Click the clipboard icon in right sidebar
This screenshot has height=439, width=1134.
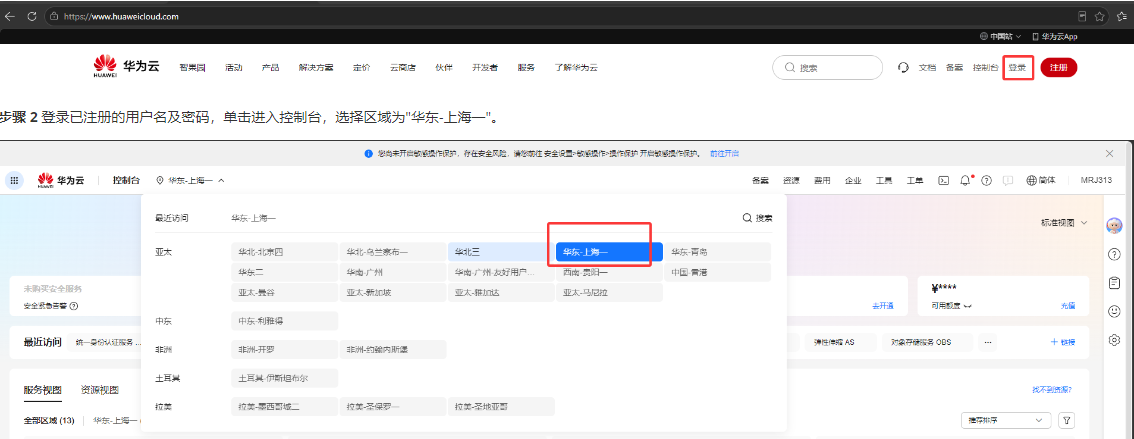1114,283
